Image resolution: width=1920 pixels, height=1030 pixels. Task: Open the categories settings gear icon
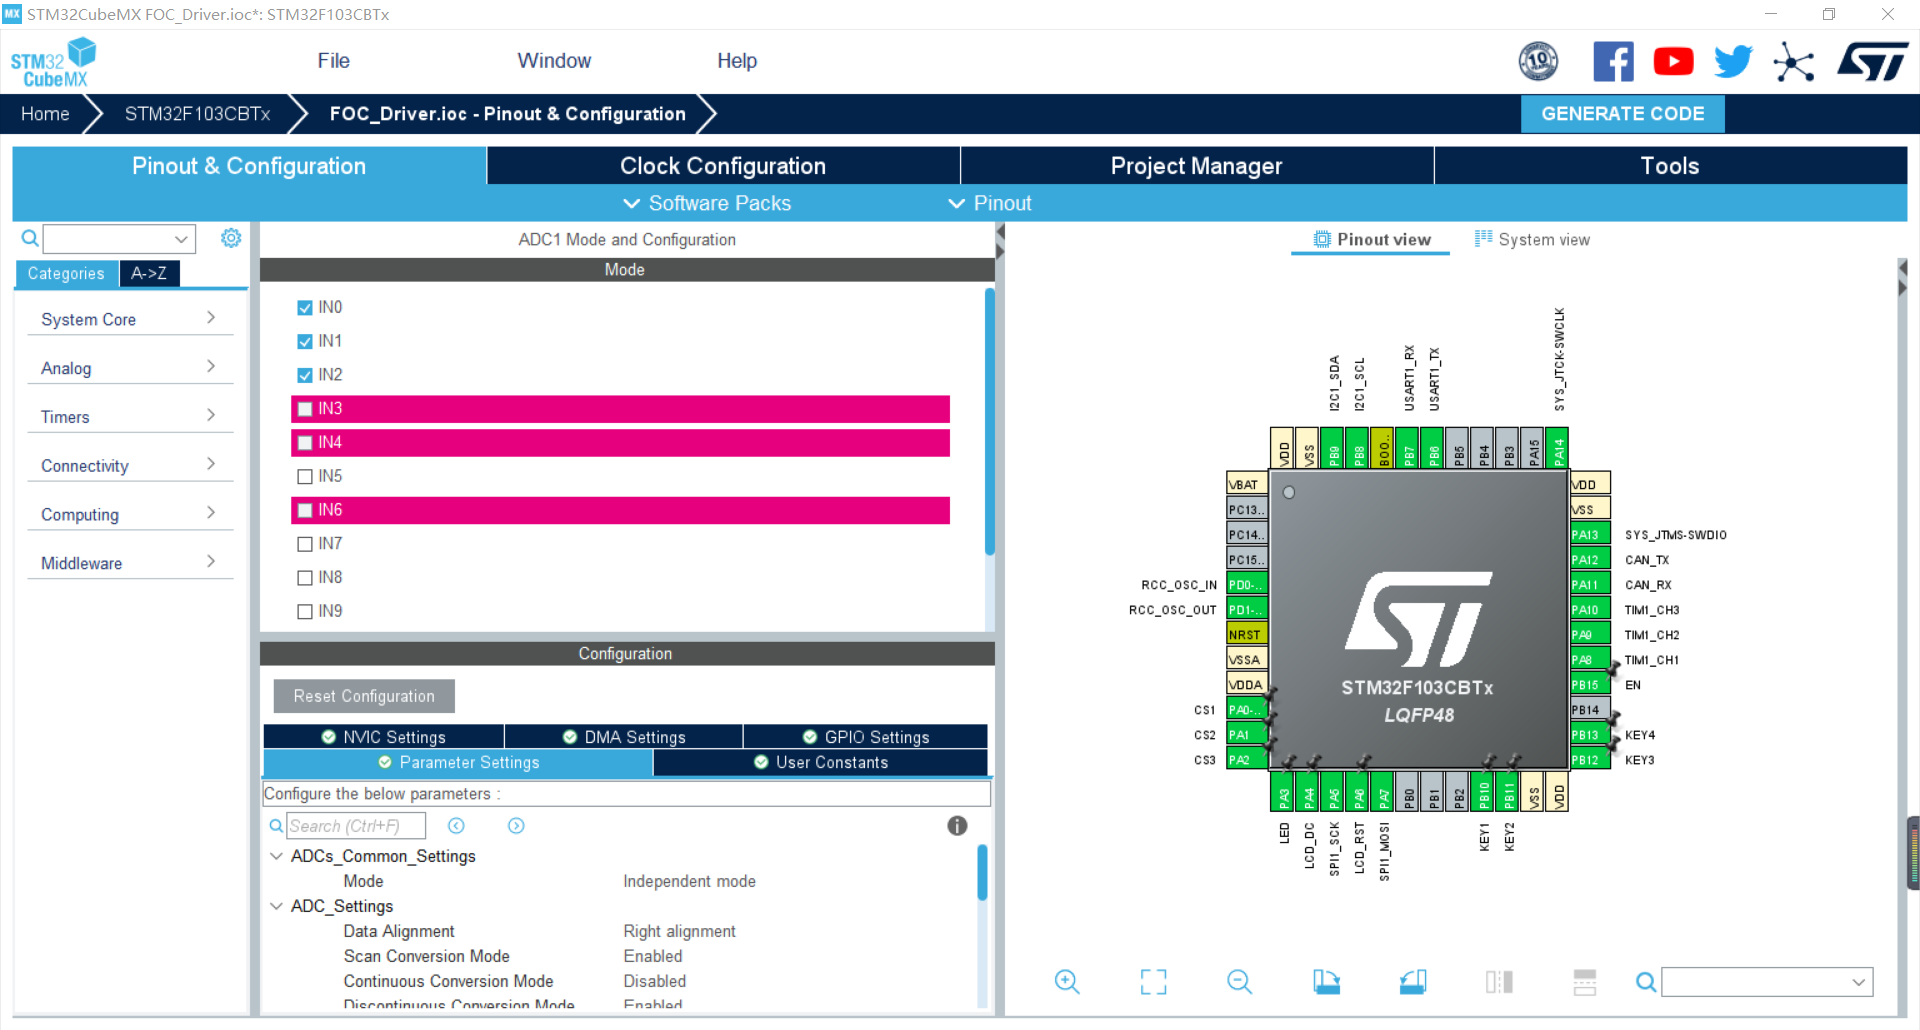231,238
